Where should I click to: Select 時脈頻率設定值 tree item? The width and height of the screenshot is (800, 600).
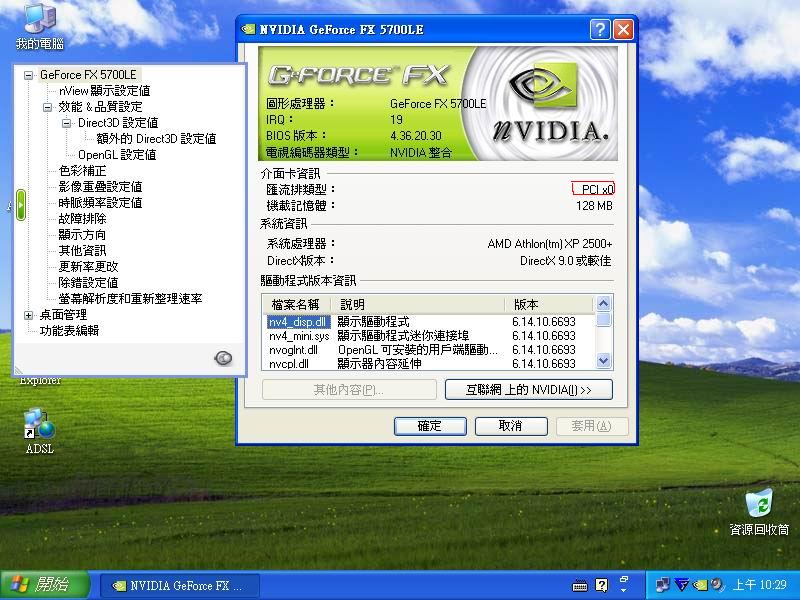coord(100,203)
